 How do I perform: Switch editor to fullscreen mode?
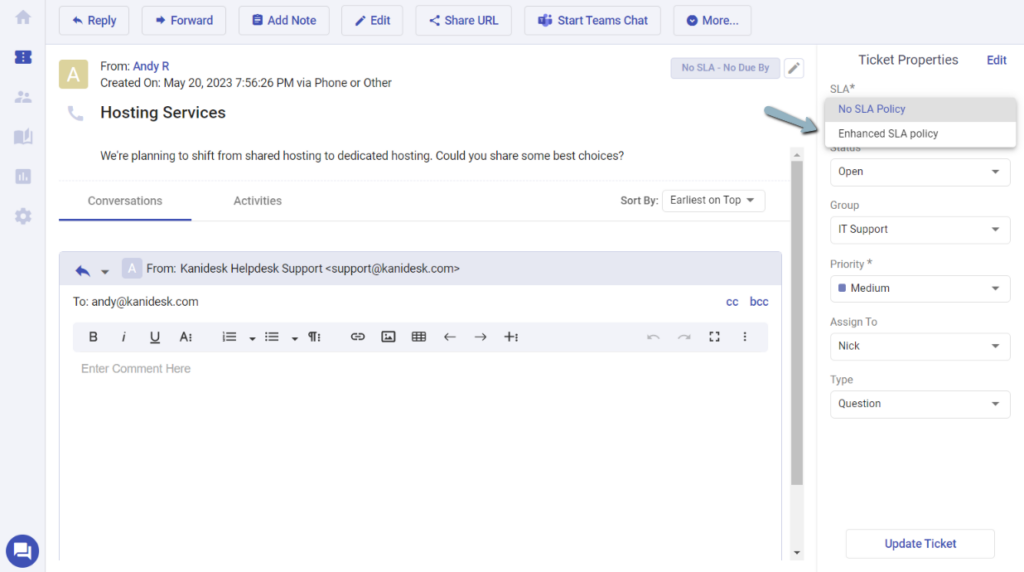click(714, 337)
